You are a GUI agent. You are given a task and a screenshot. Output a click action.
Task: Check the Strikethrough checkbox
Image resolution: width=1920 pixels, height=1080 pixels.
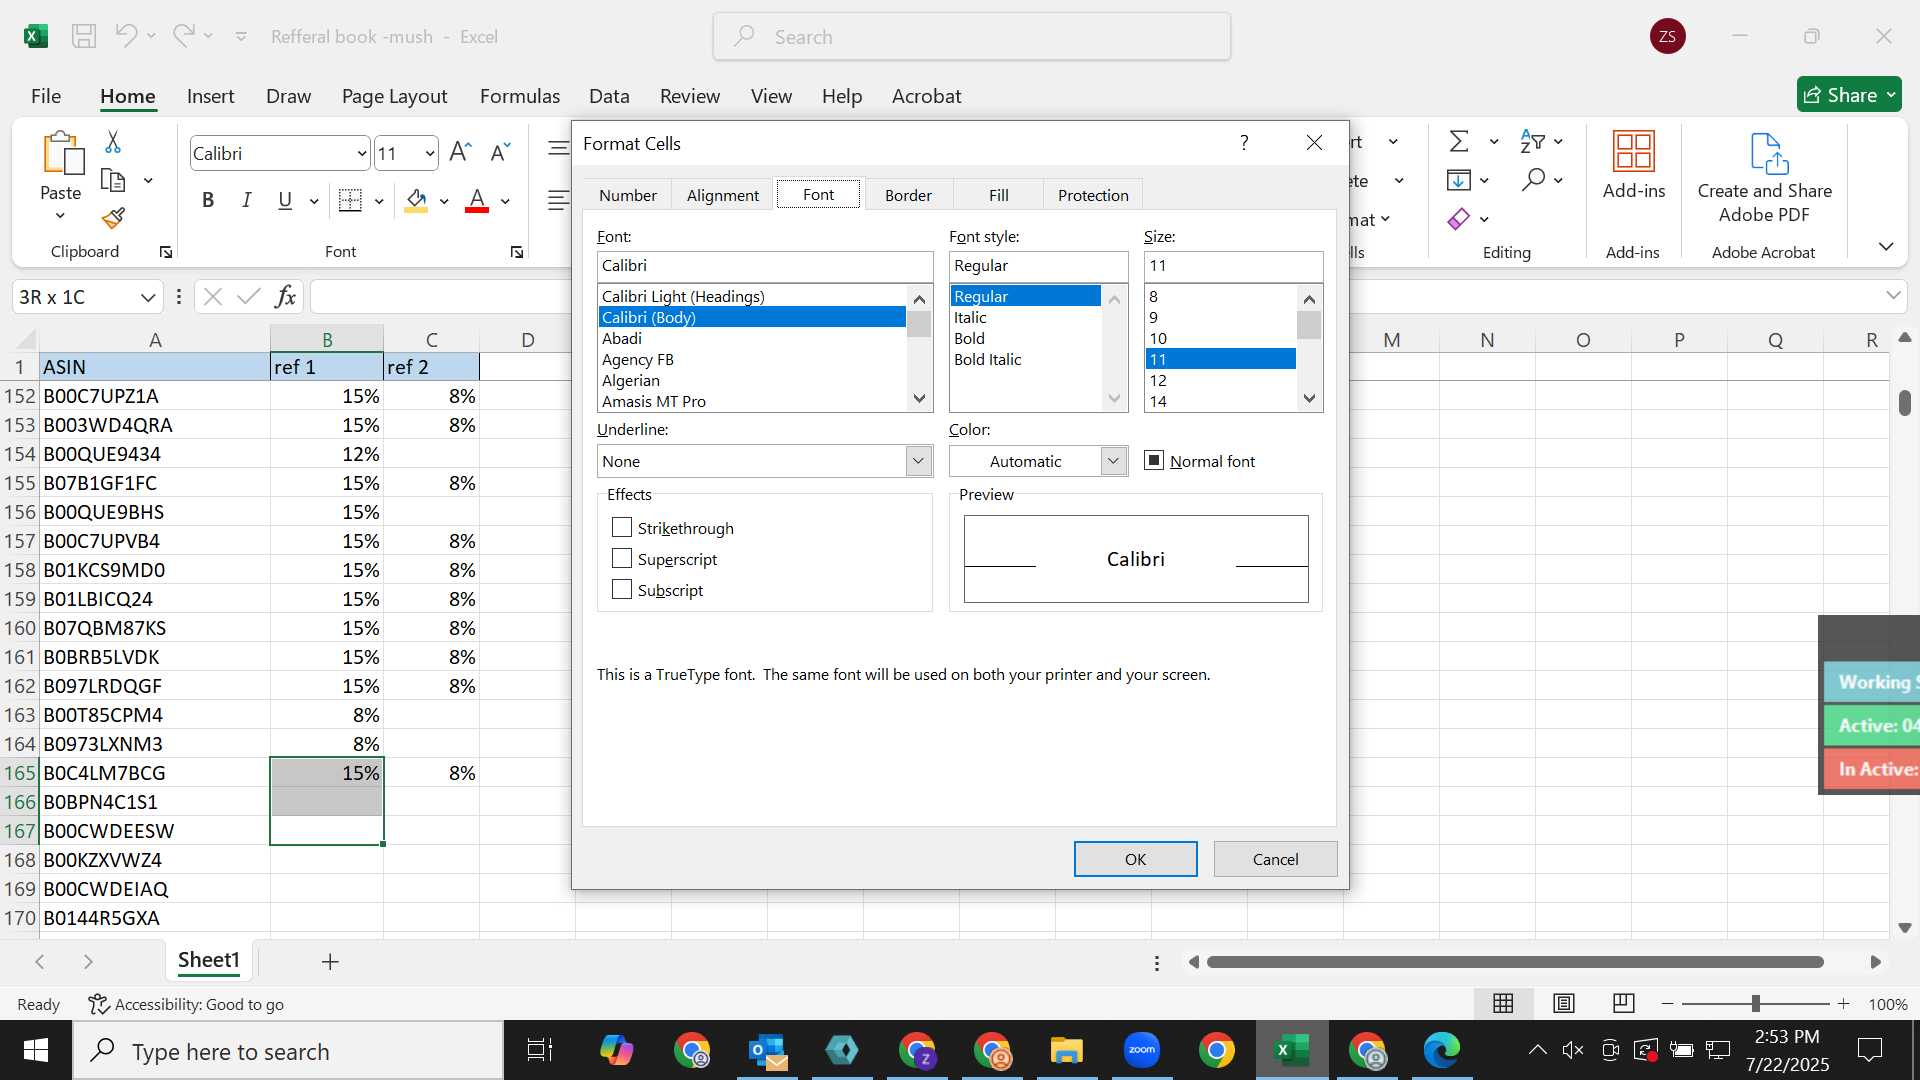(x=622, y=527)
